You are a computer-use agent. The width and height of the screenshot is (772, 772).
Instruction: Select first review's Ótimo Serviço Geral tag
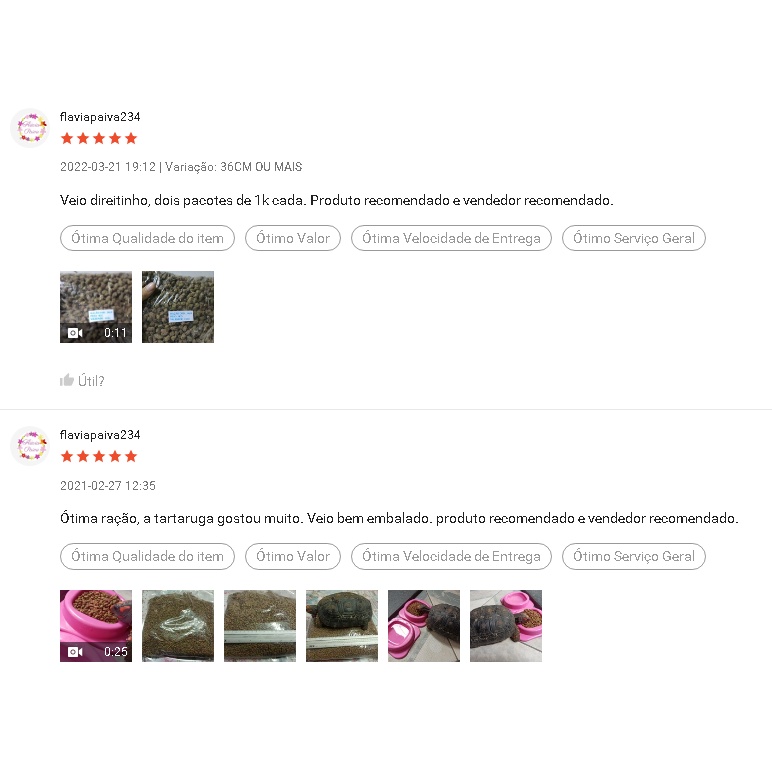coord(634,238)
